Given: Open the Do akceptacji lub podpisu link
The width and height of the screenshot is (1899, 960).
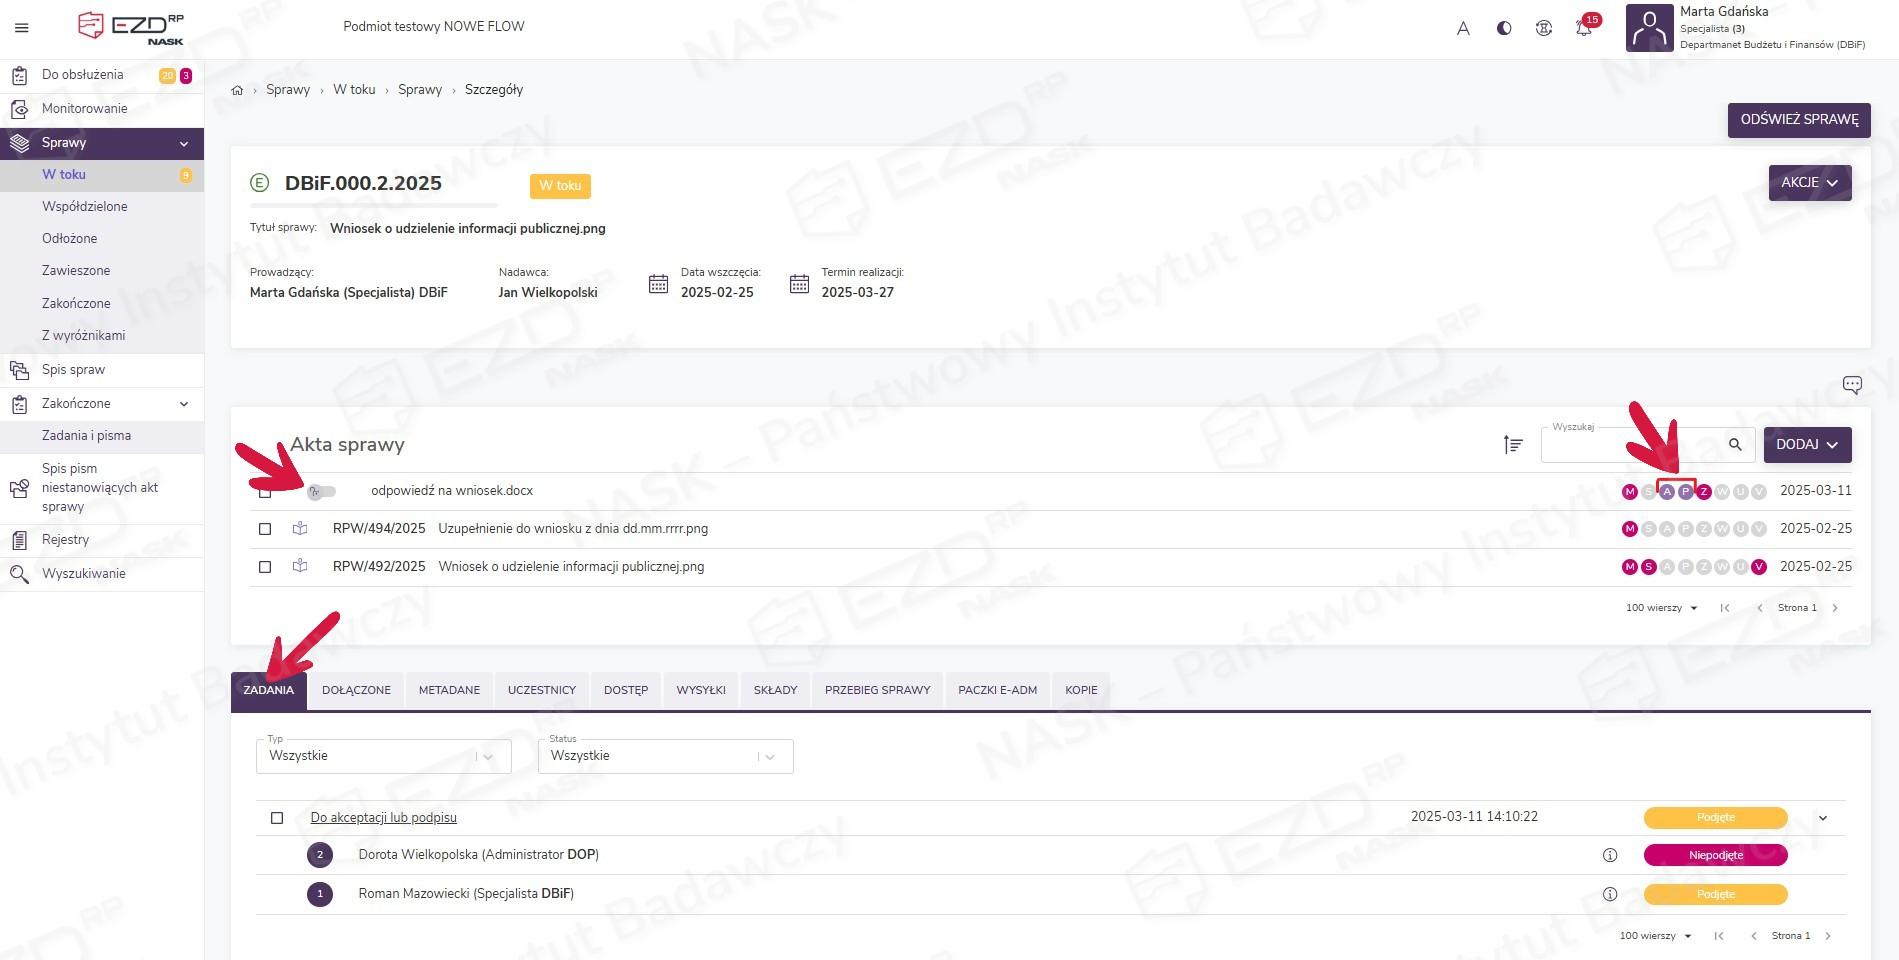Looking at the screenshot, I should (383, 818).
